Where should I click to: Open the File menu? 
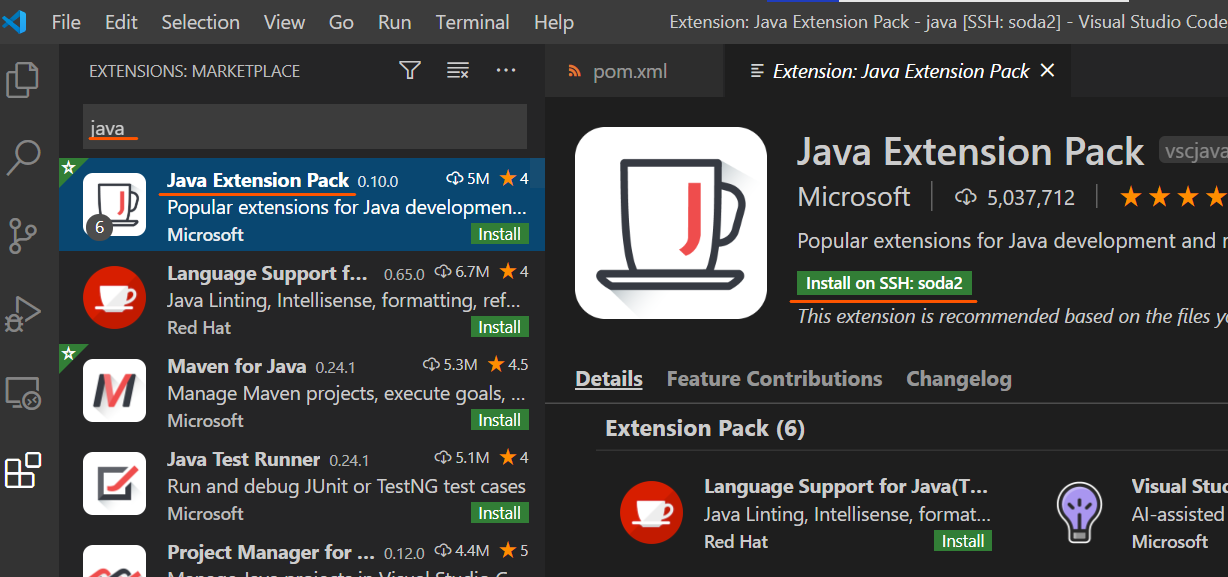(66, 22)
